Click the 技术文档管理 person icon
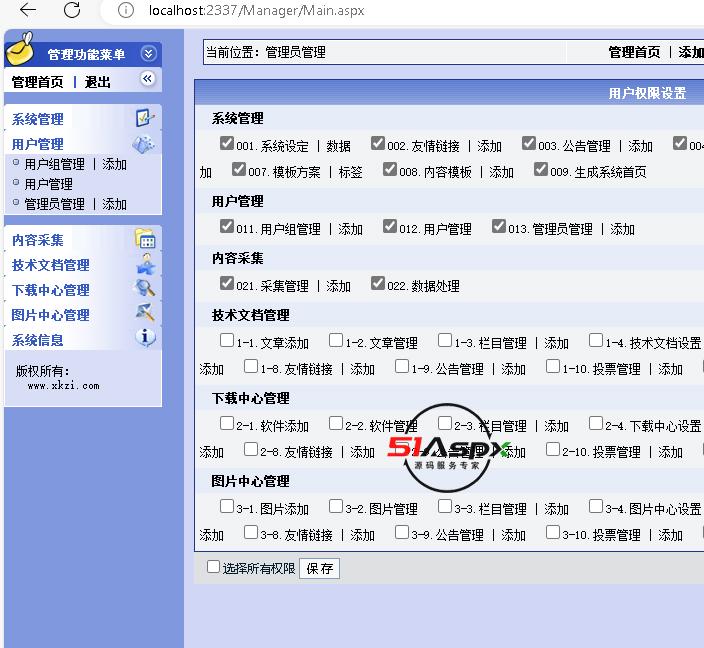Viewport: 704px width, 648px height. click(x=146, y=264)
